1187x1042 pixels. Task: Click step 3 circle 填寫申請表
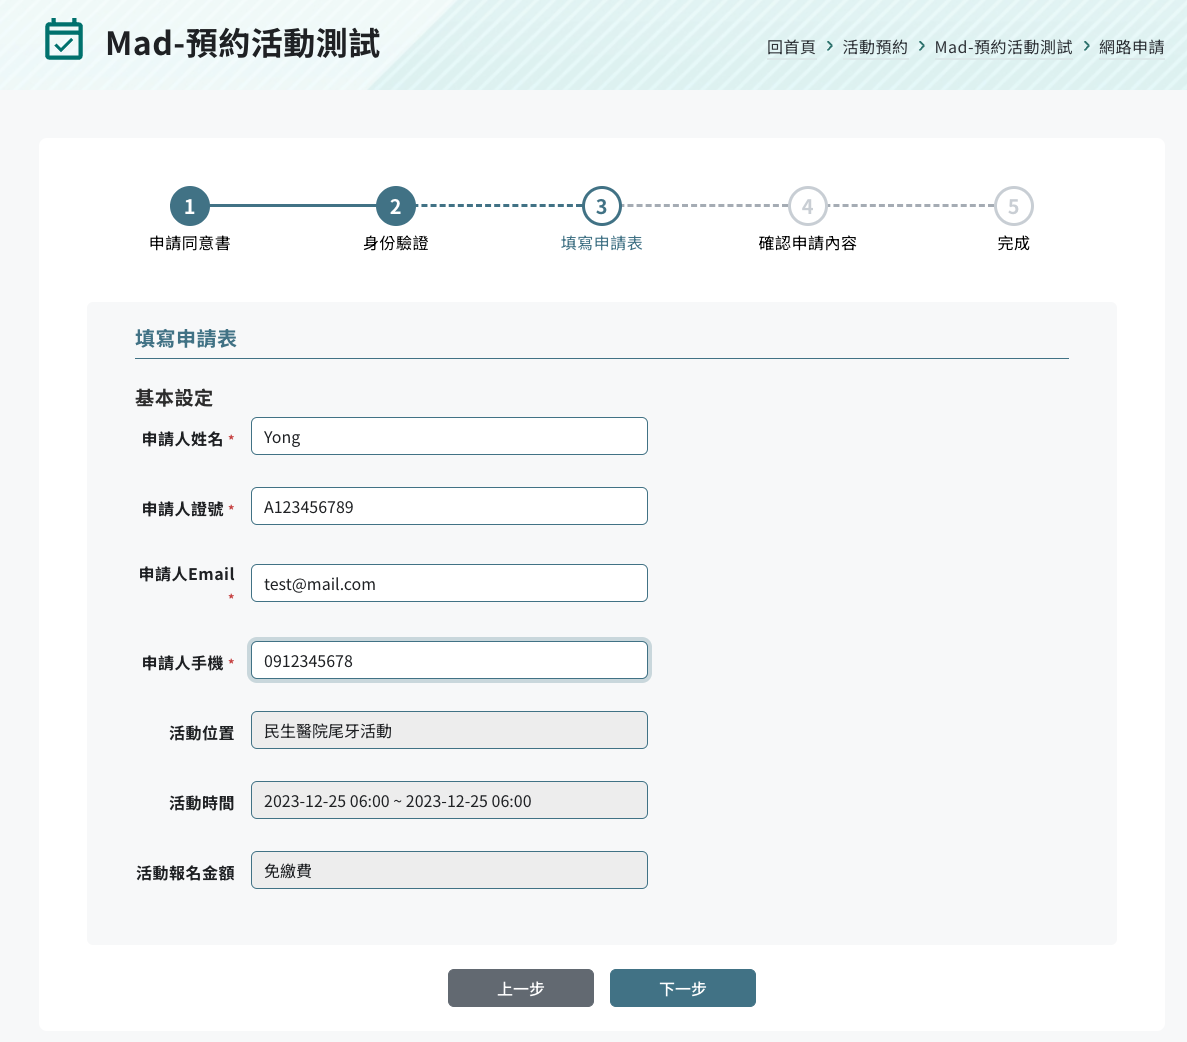pos(602,206)
